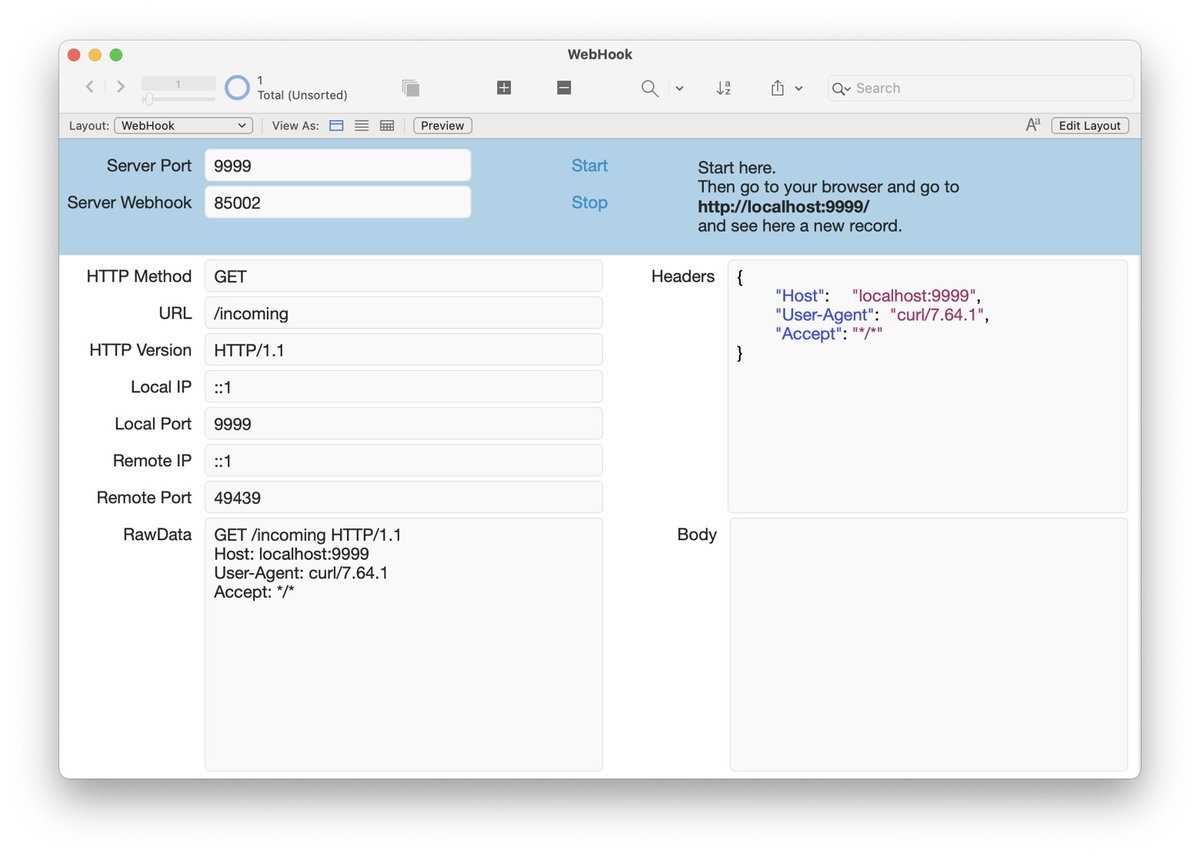Switch to Form View icon
This screenshot has width=1200, height=857.
click(x=335, y=125)
